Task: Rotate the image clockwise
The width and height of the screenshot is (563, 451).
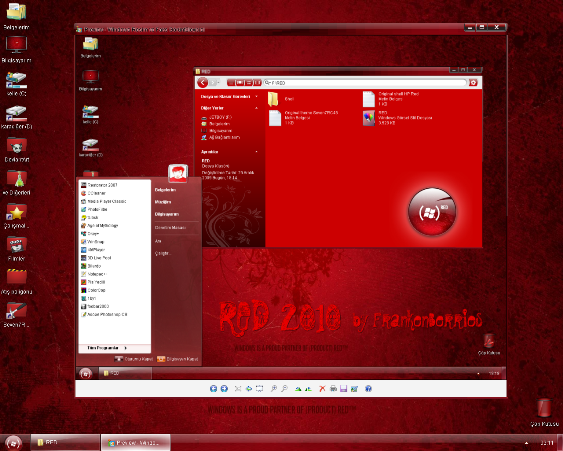Action: coord(298,389)
